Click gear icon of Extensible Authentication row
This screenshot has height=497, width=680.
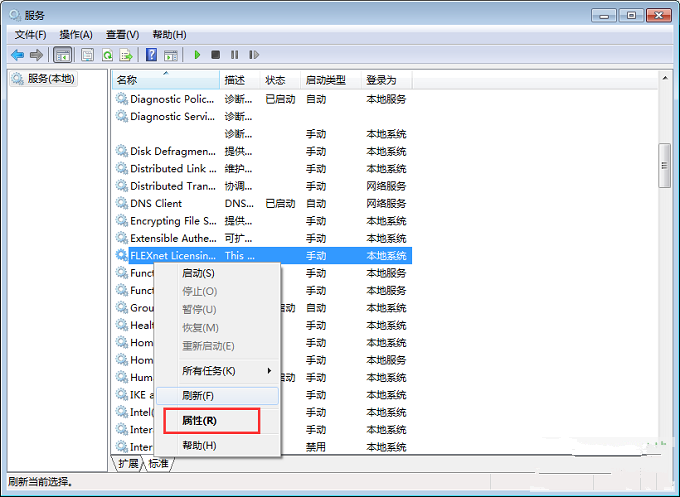121,238
